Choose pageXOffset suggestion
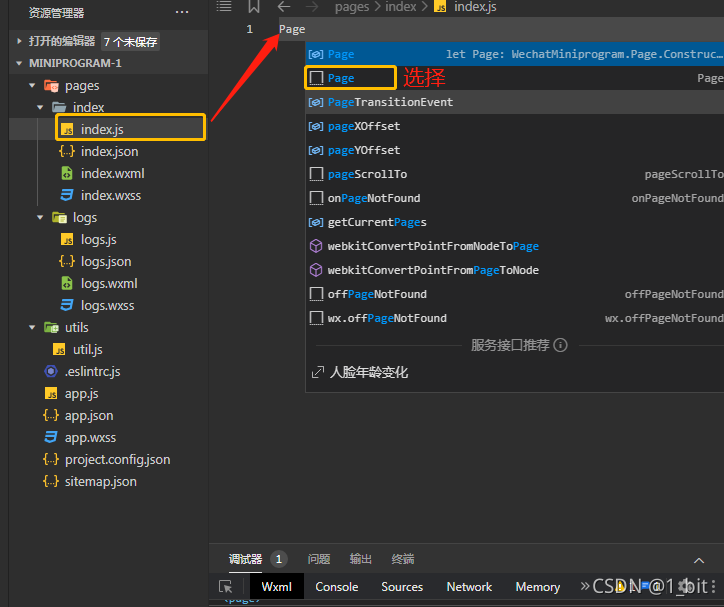This screenshot has width=724, height=607. pos(515,126)
